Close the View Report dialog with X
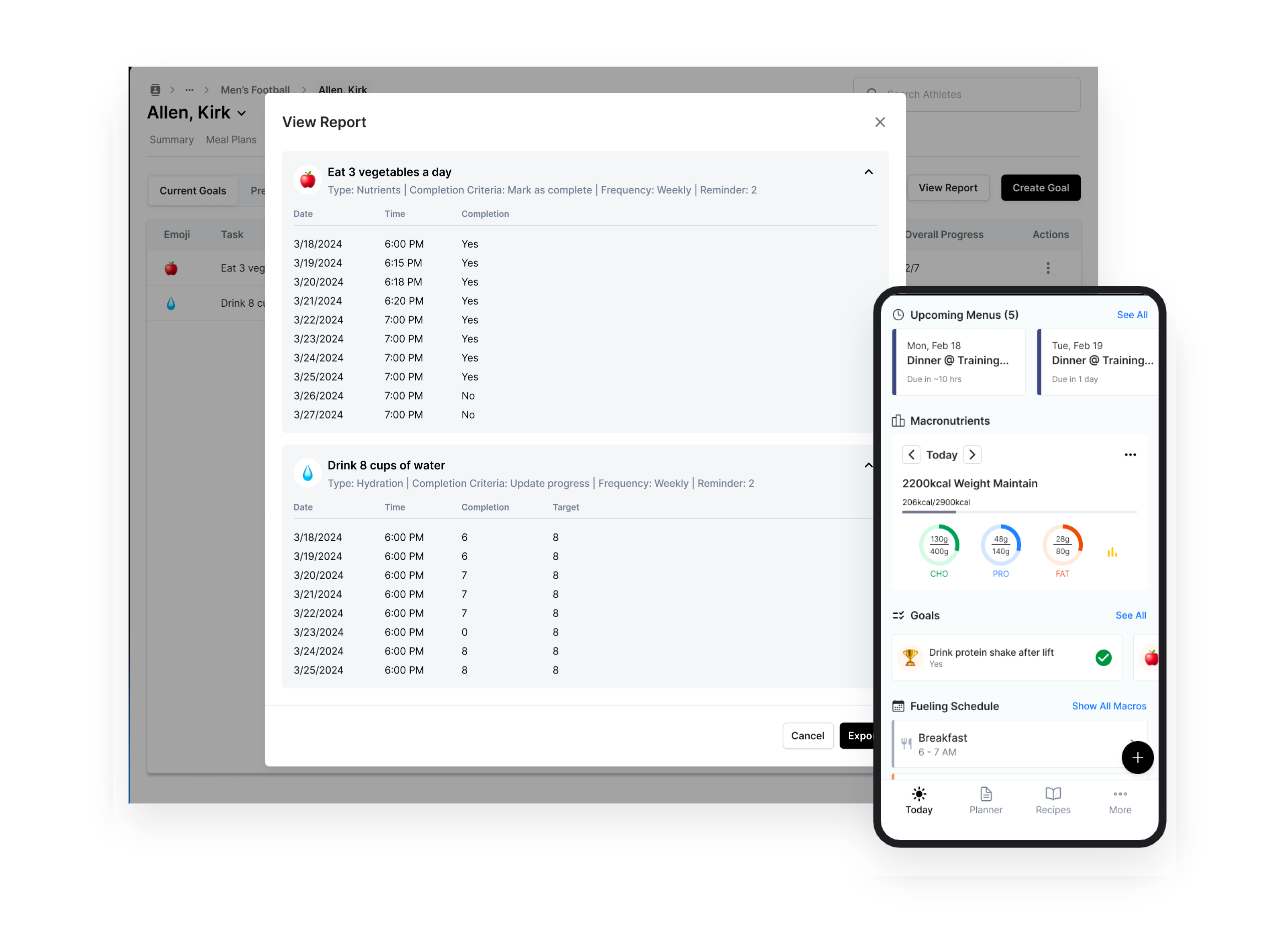The image size is (1278, 936). tap(880, 122)
